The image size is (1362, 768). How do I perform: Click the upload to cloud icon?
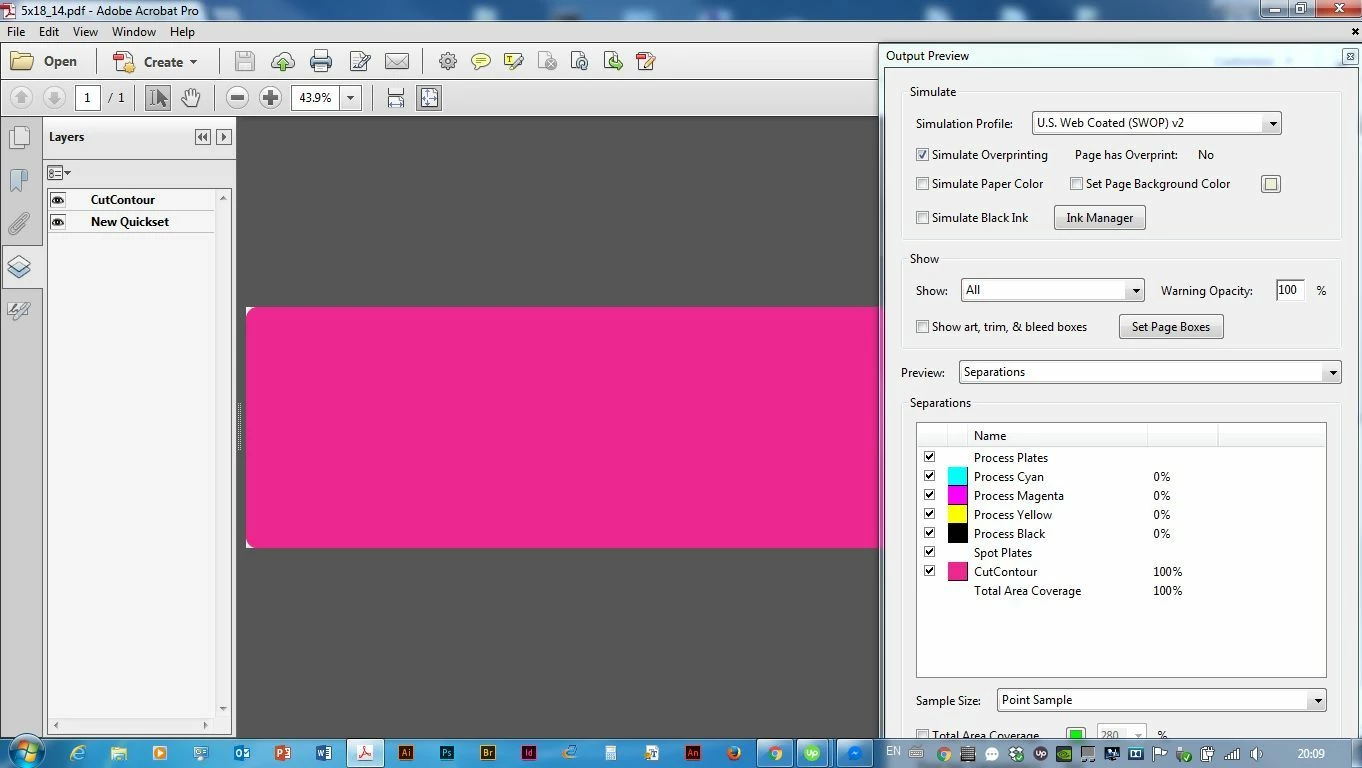pyautogui.click(x=282, y=62)
